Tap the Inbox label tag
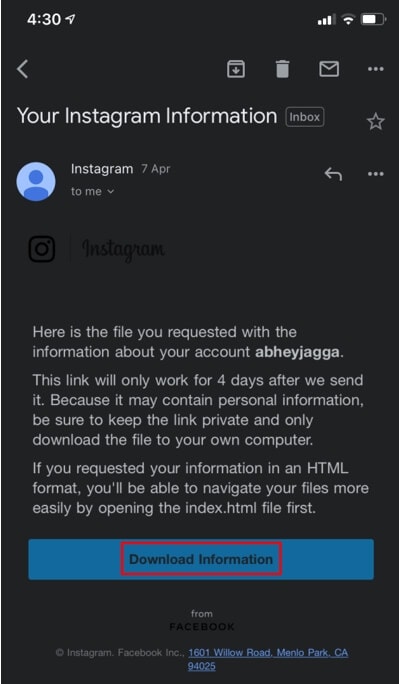 [305, 117]
